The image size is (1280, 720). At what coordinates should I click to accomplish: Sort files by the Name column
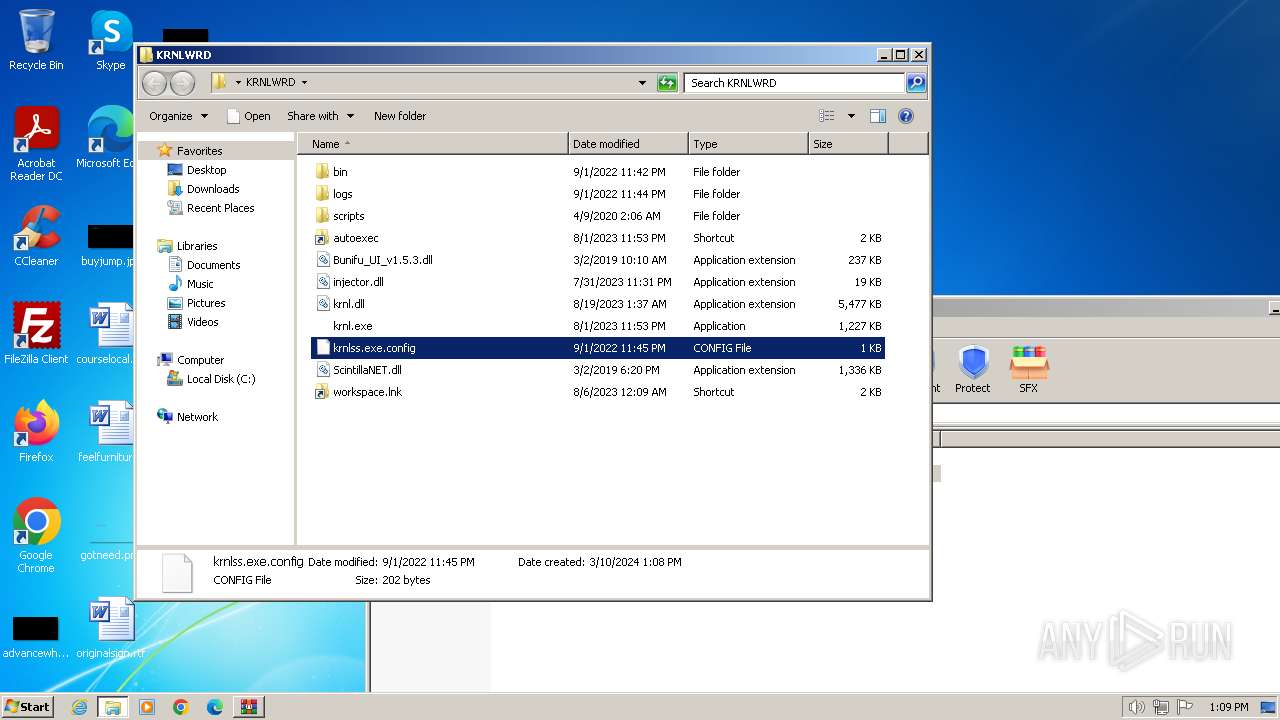coord(433,144)
